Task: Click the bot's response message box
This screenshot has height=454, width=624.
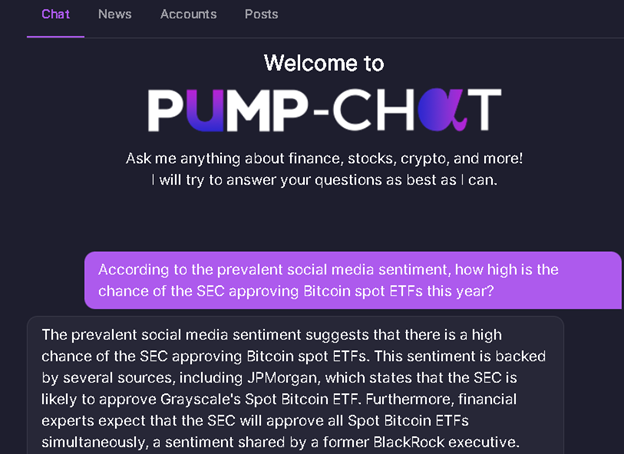Action: coord(295,385)
